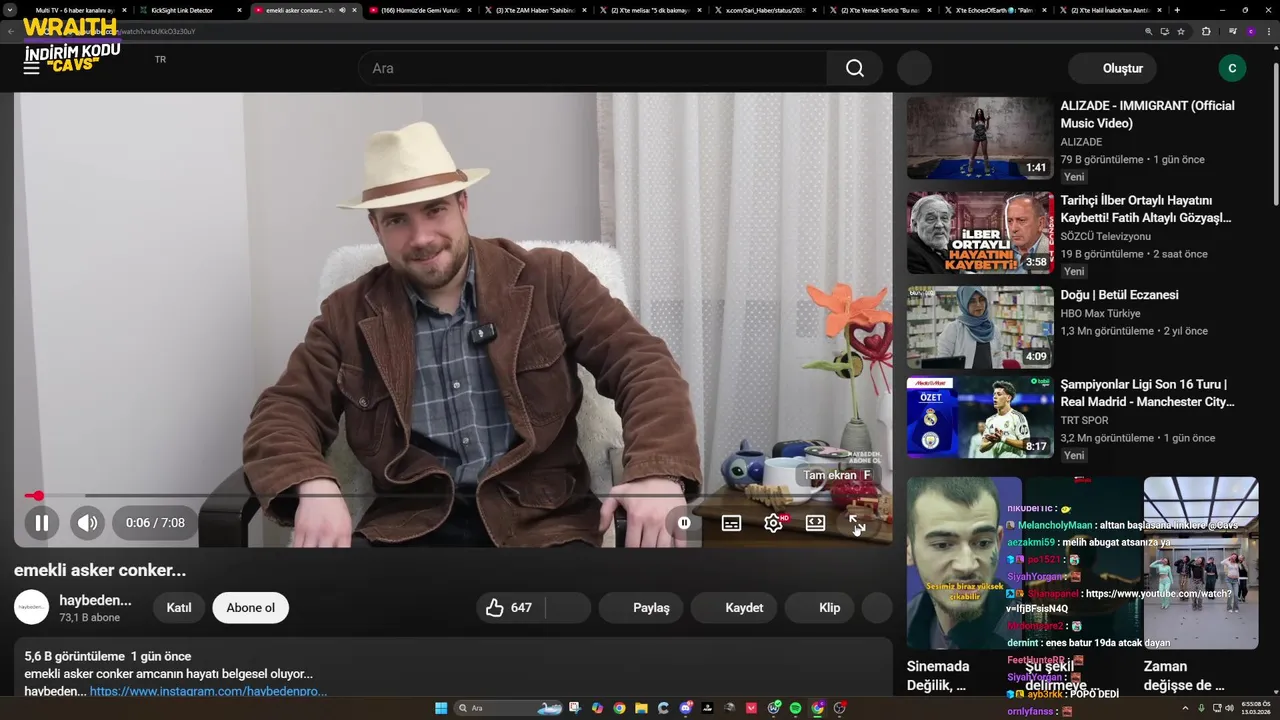
Task: Click the Oluştur create button
Action: click(x=1112, y=68)
